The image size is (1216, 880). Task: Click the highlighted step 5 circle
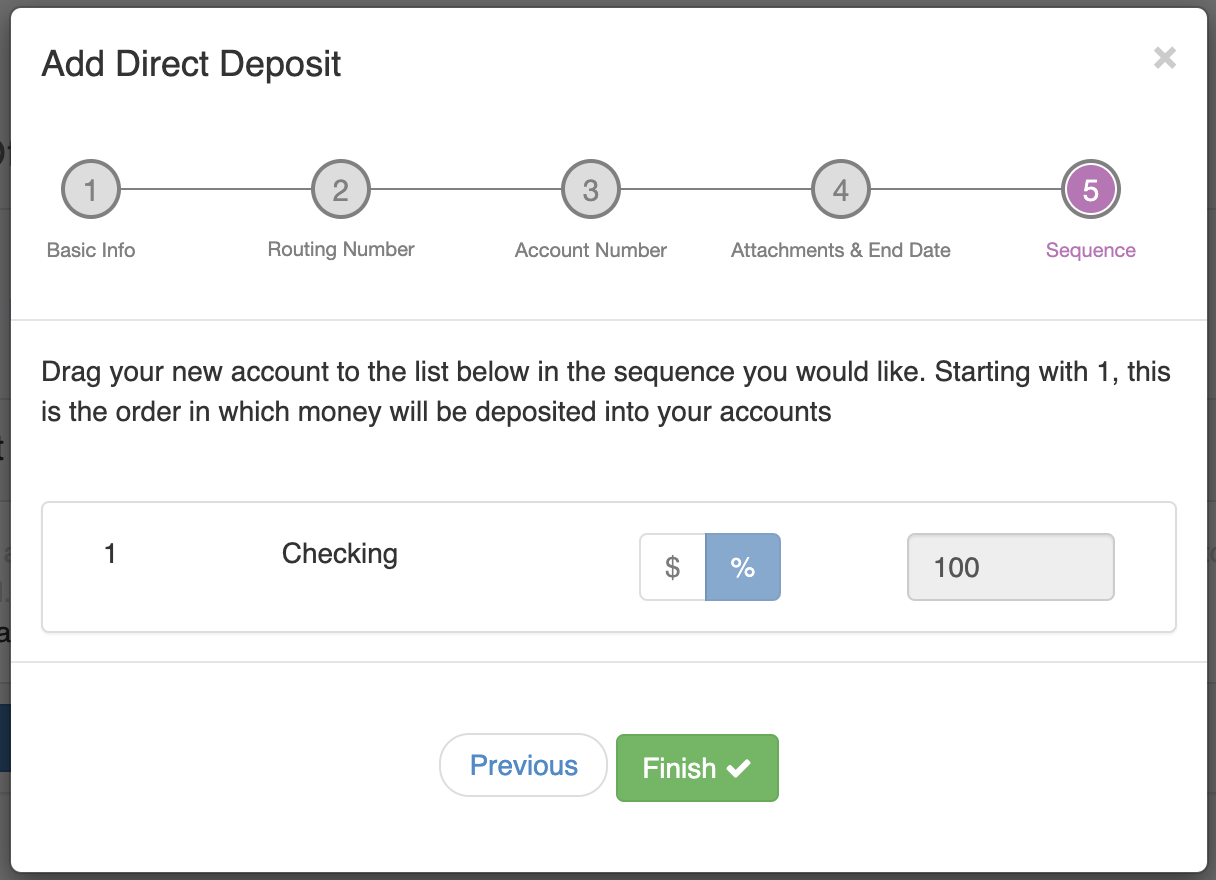(1091, 189)
